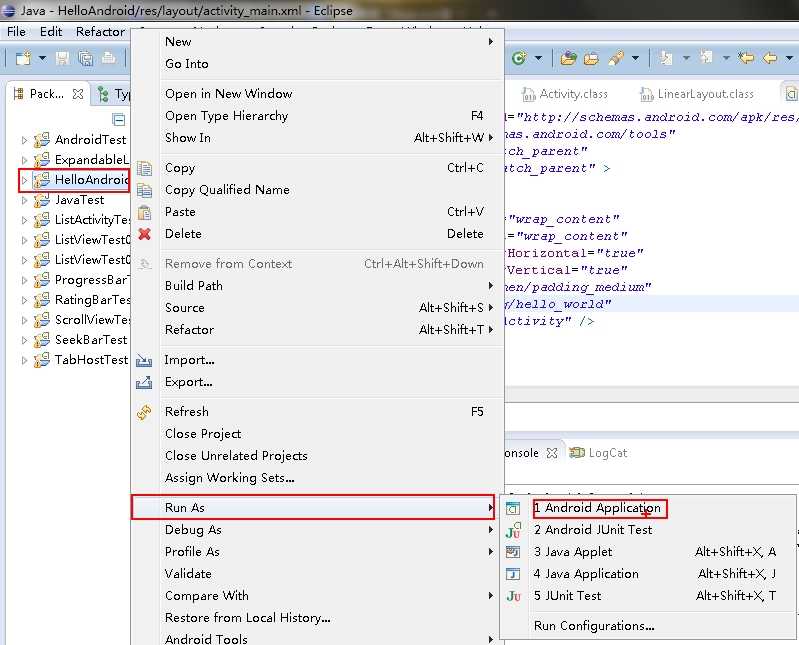Viewport: 799px width, 645px height.
Task: Click the Open Task folder toolbar icon
Action: pyautogui.click(x=591, y=59)
